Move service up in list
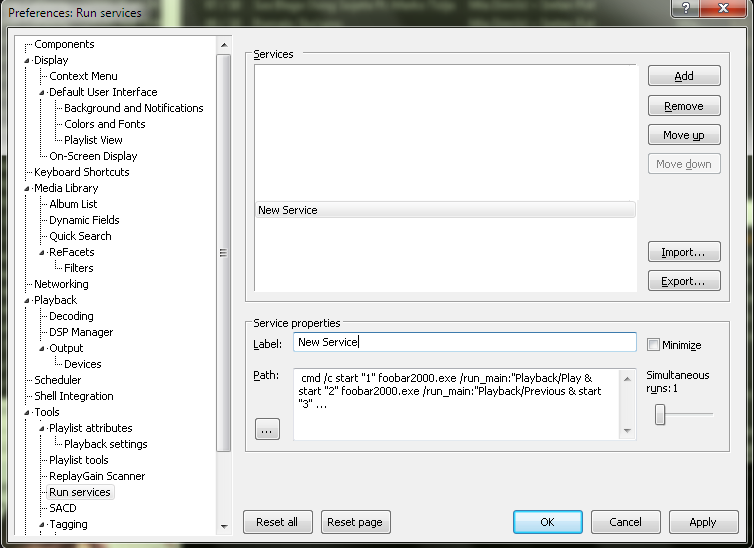754x548 pixels. [684, 135]
